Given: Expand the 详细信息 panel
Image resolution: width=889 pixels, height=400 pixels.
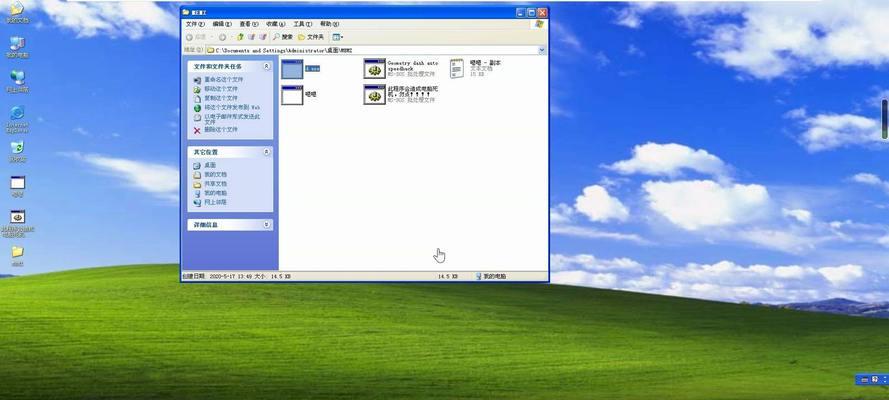Looking at the screenshot, I should [266, 225].
